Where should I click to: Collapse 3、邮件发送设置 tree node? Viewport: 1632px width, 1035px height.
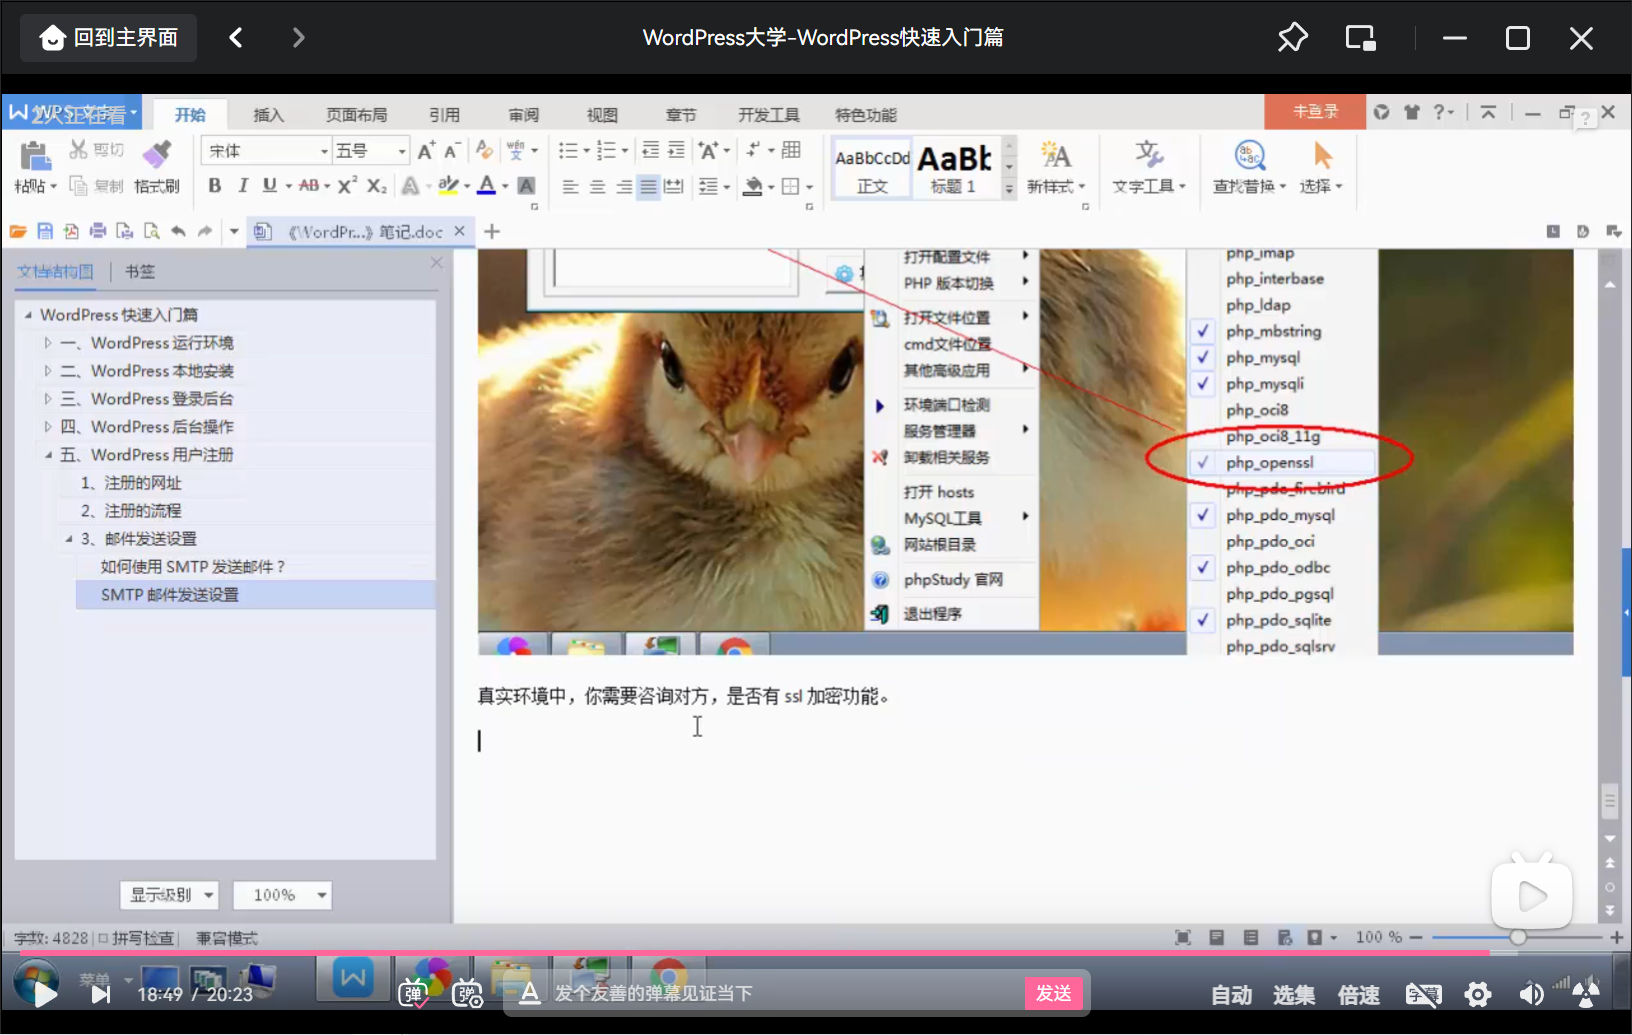click(x=69, y=539)
